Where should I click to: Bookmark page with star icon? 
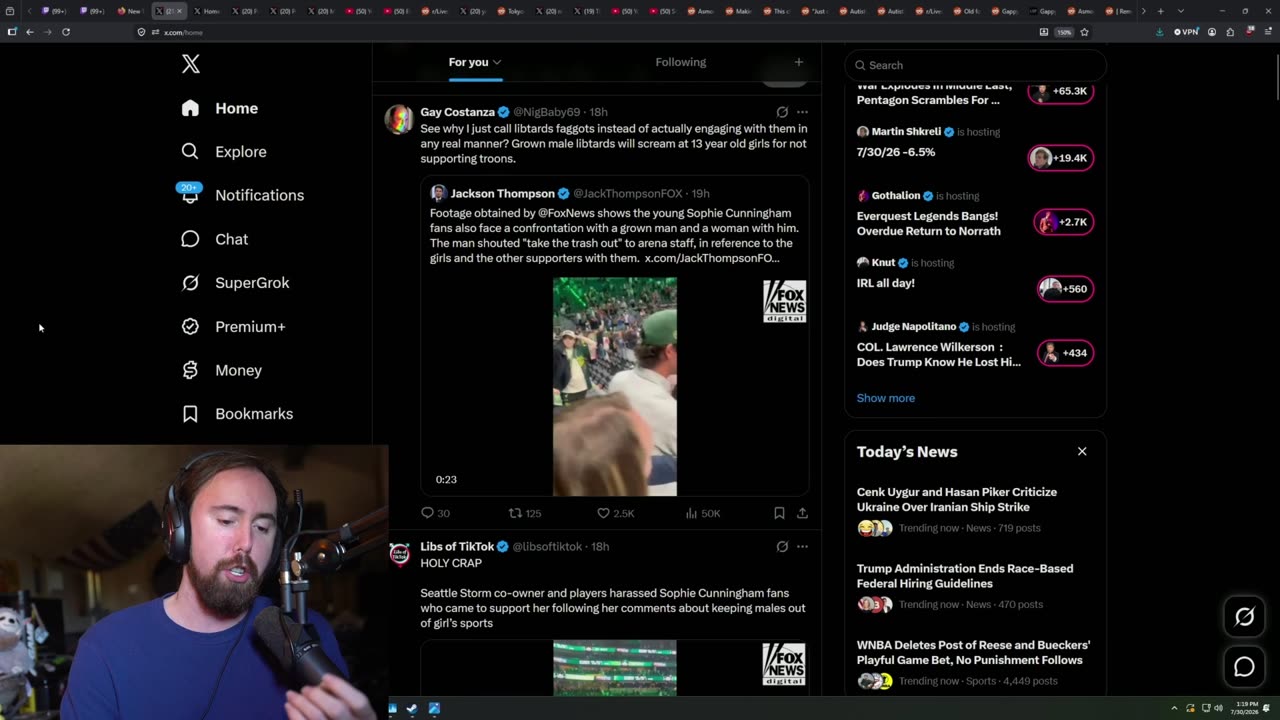click(1084, 32)
